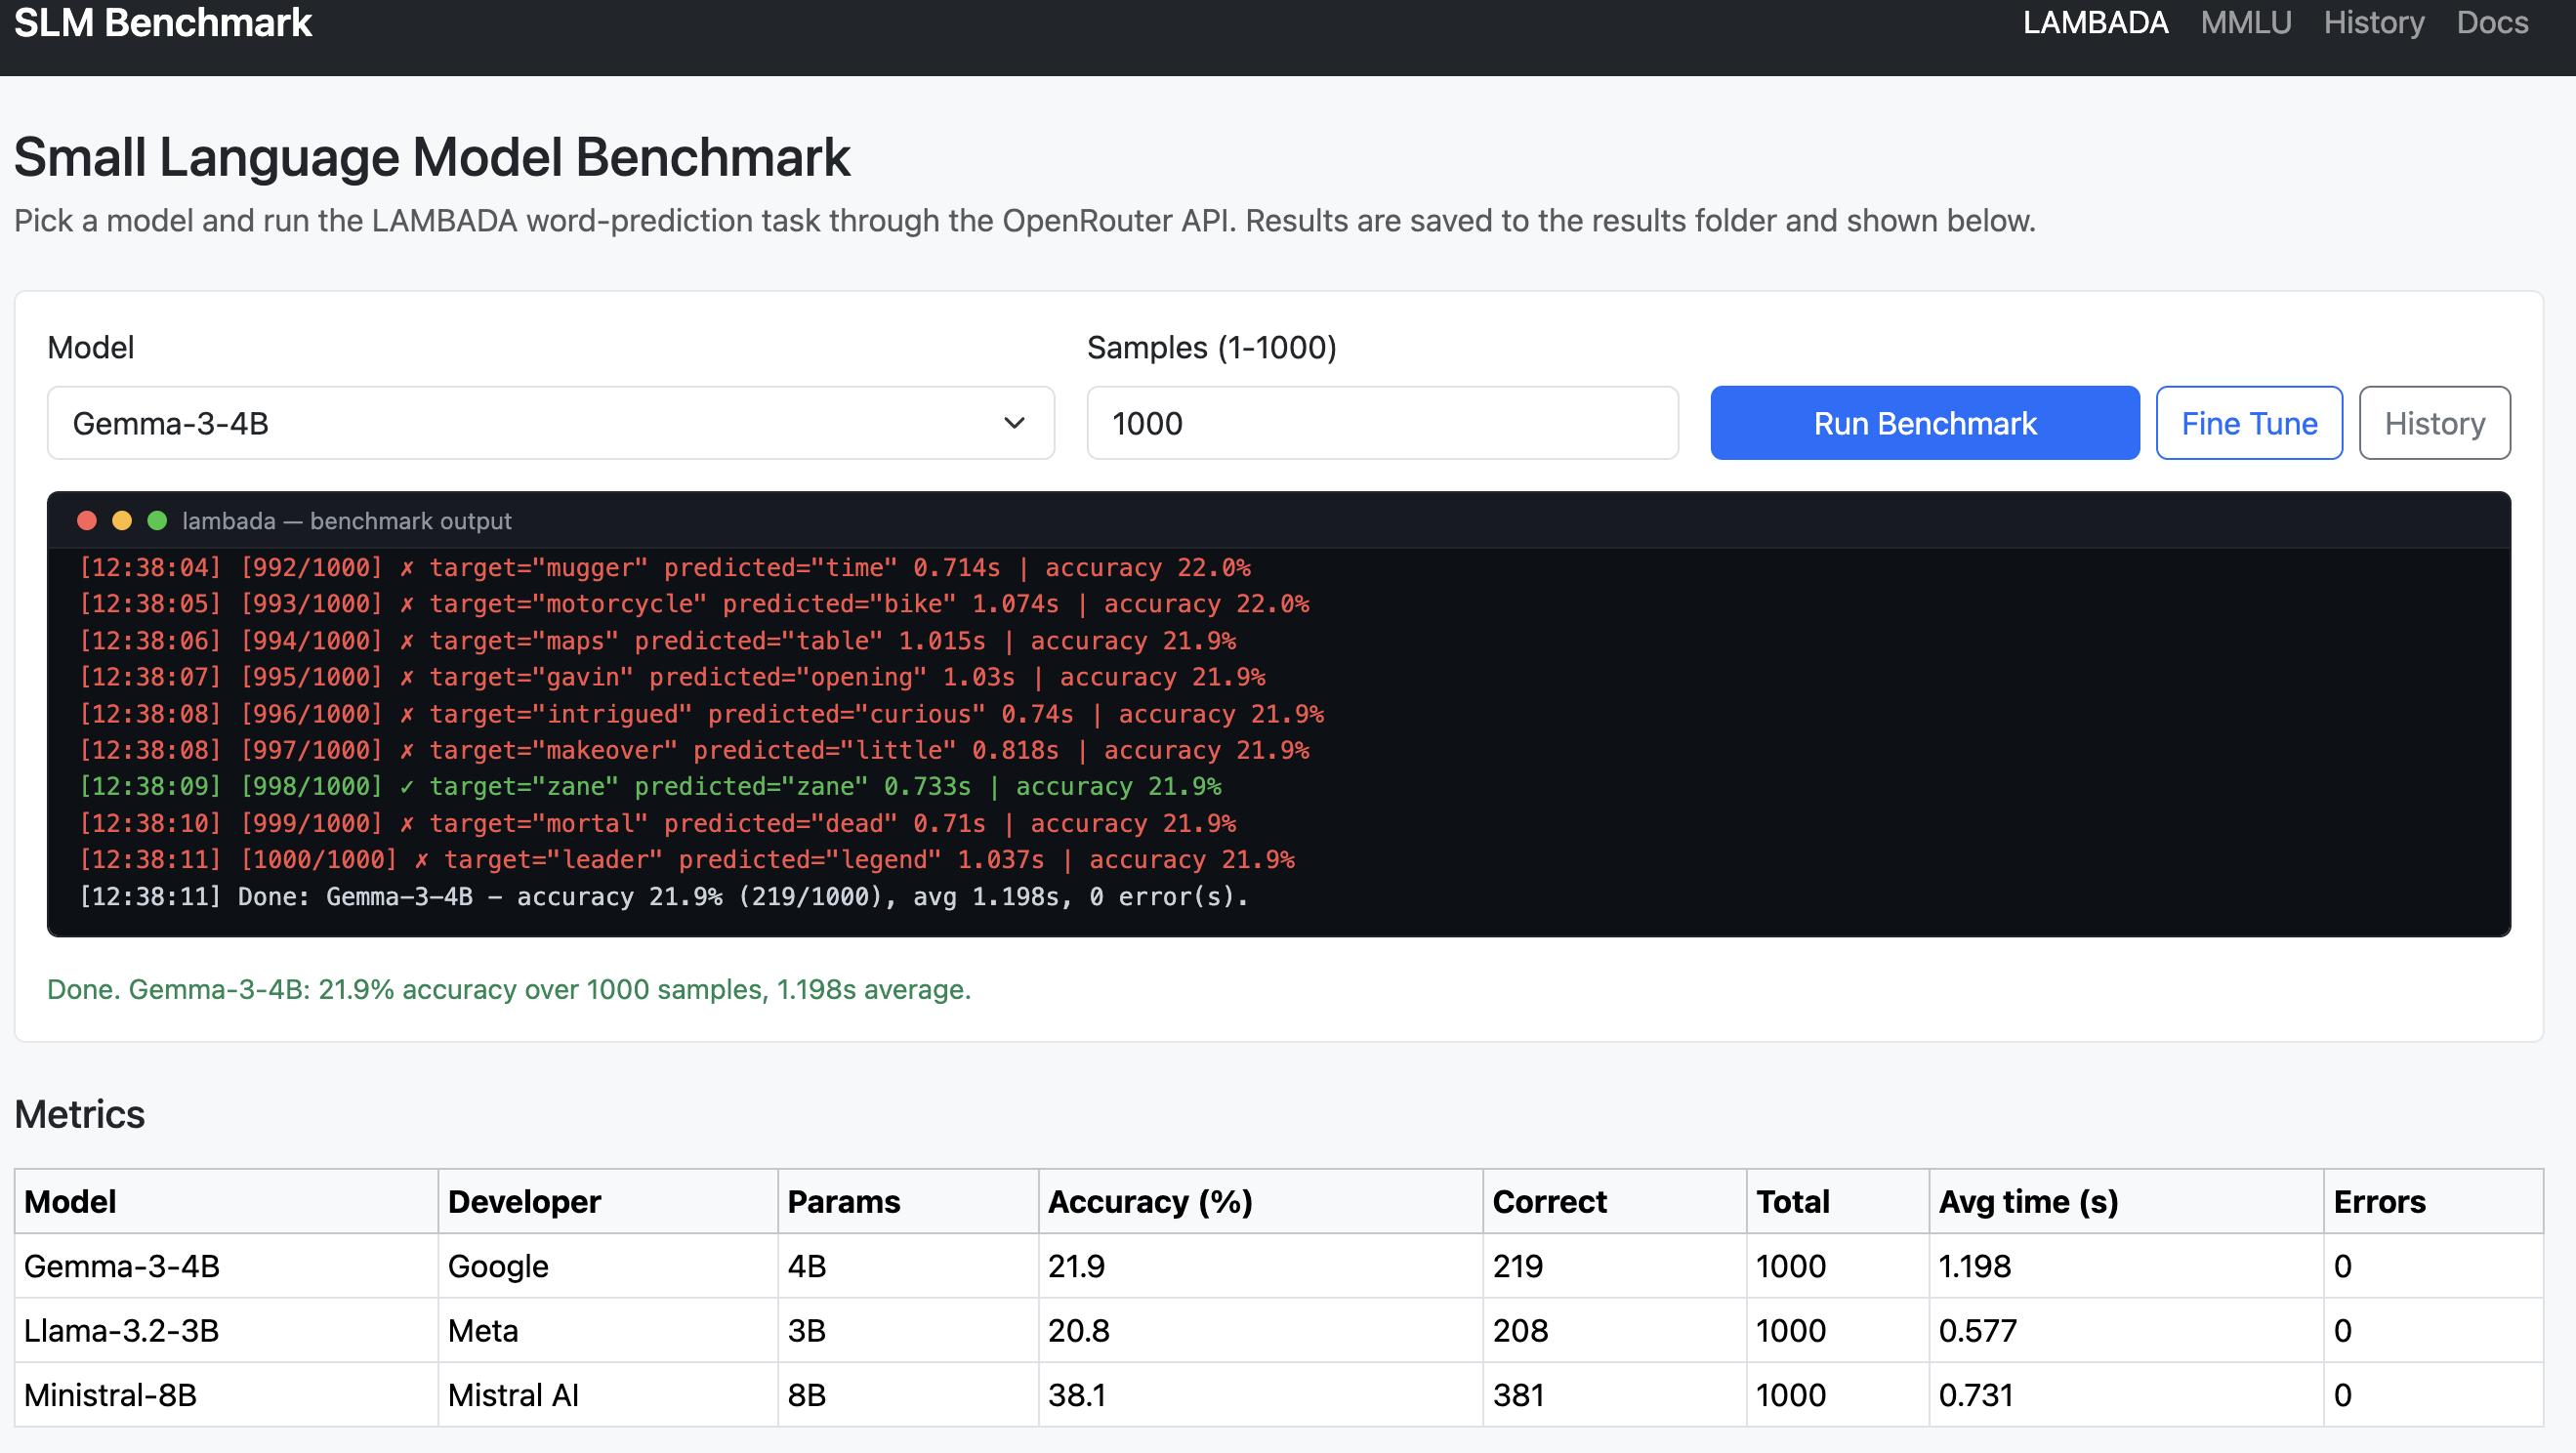Image resolution: width=2576 pixels, height=1453 pixels.
Task: Click the Metrics section heading
Action: [x=80, y=1114]
